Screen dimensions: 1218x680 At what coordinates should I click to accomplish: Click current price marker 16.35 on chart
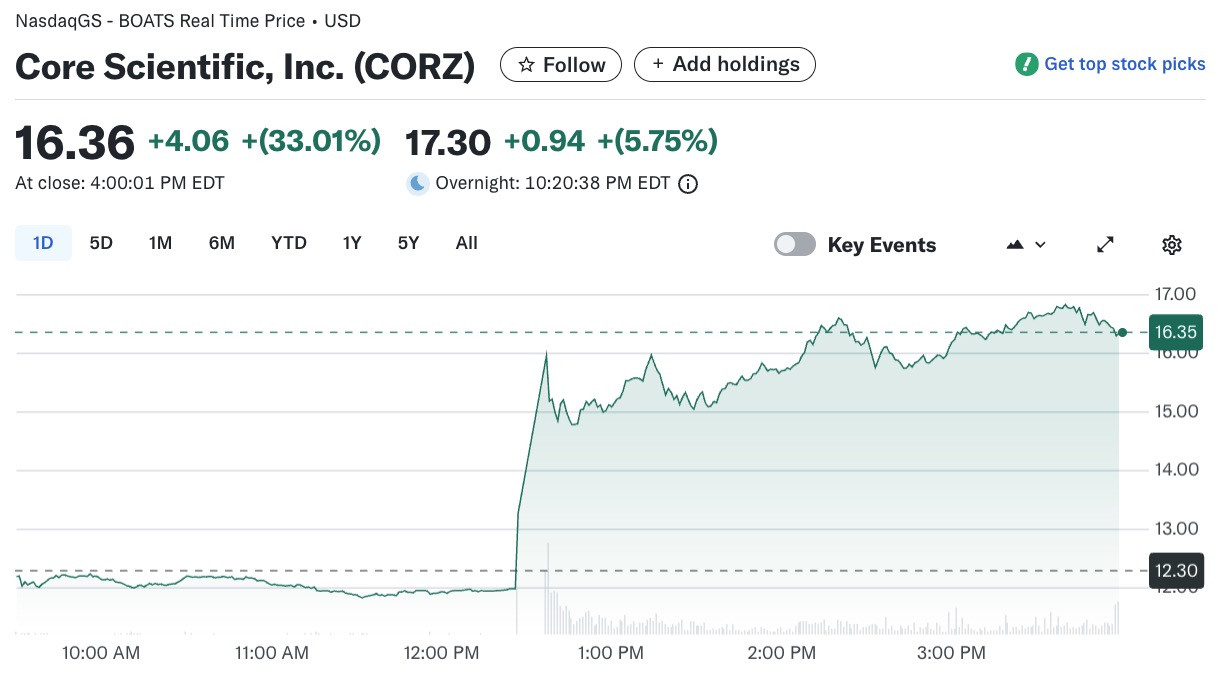point(1176,332)
